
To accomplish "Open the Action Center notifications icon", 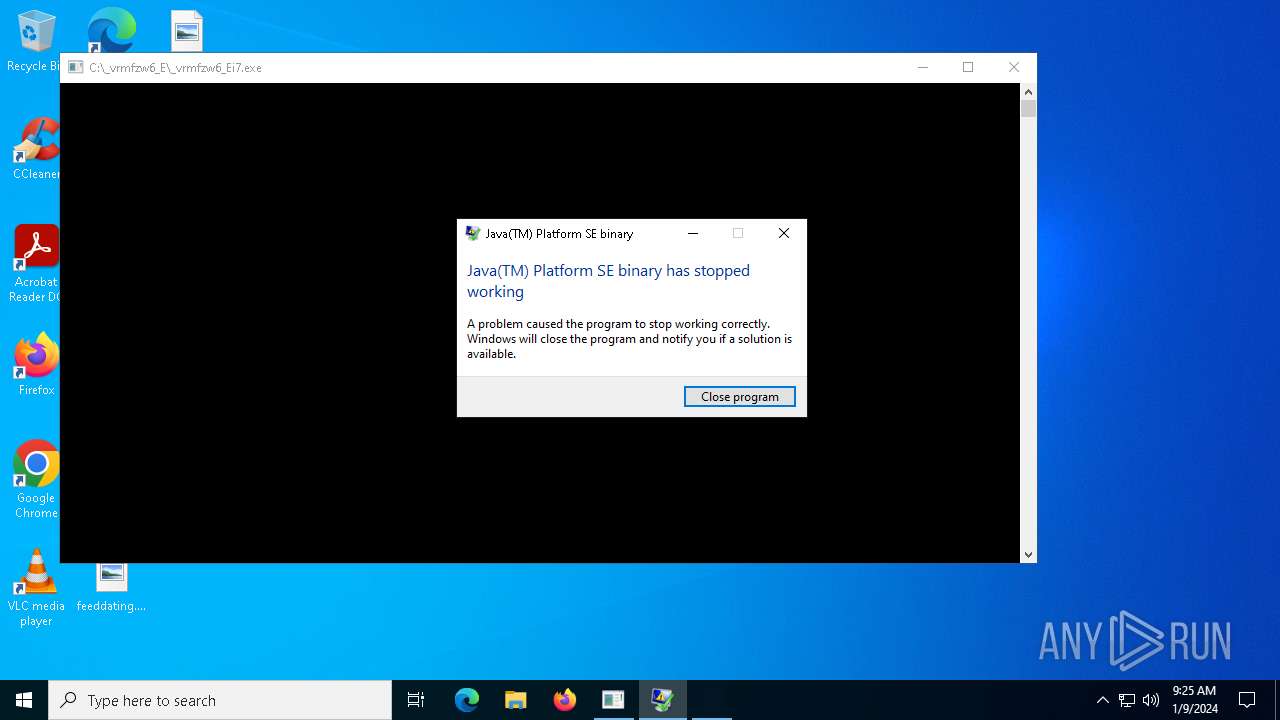I will click(1247, 700).
